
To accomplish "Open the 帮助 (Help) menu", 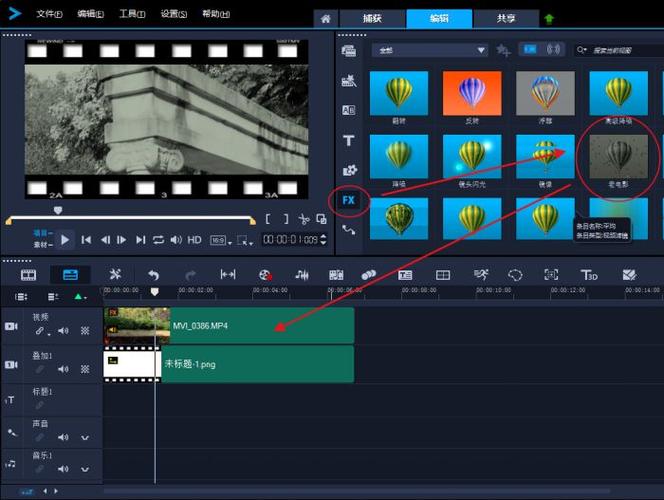I will click(x=216, y=14).
